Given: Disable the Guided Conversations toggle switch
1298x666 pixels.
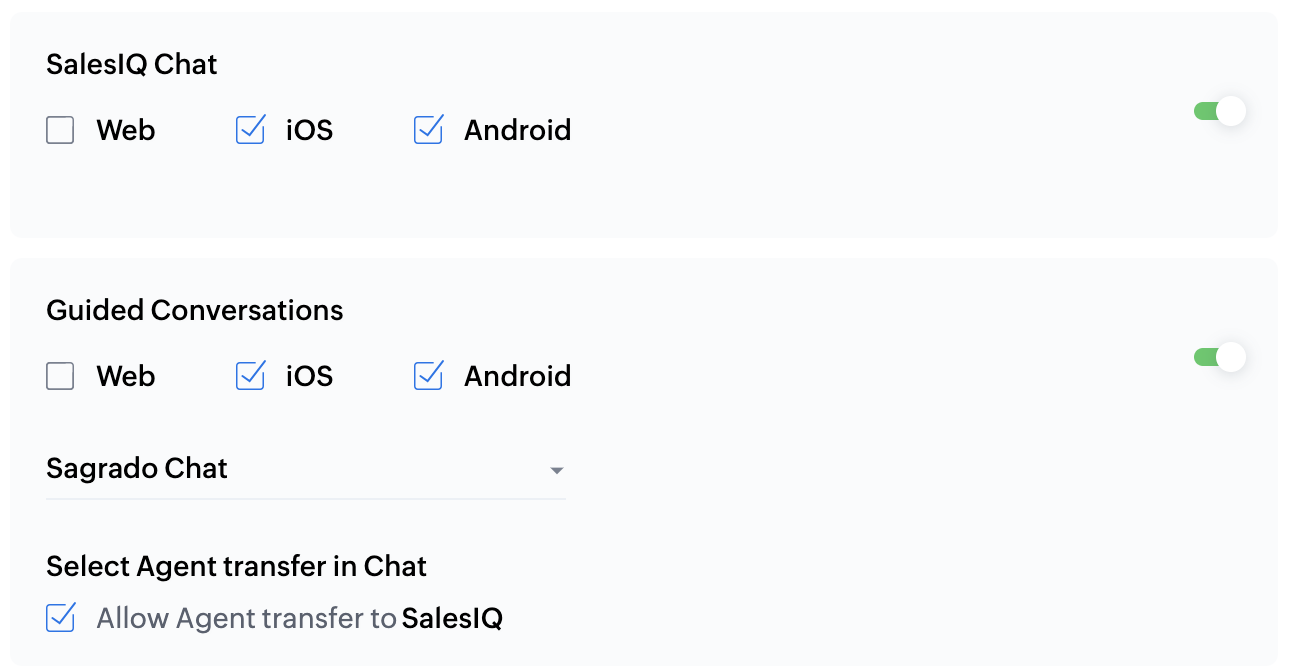Looking at the screenshot, I should tap(1219, 357).
